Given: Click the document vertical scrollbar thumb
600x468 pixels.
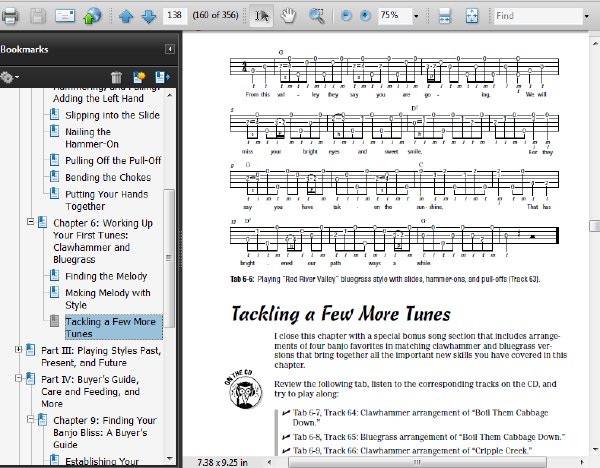Looking at the screenshot, I should coord(595,226).
